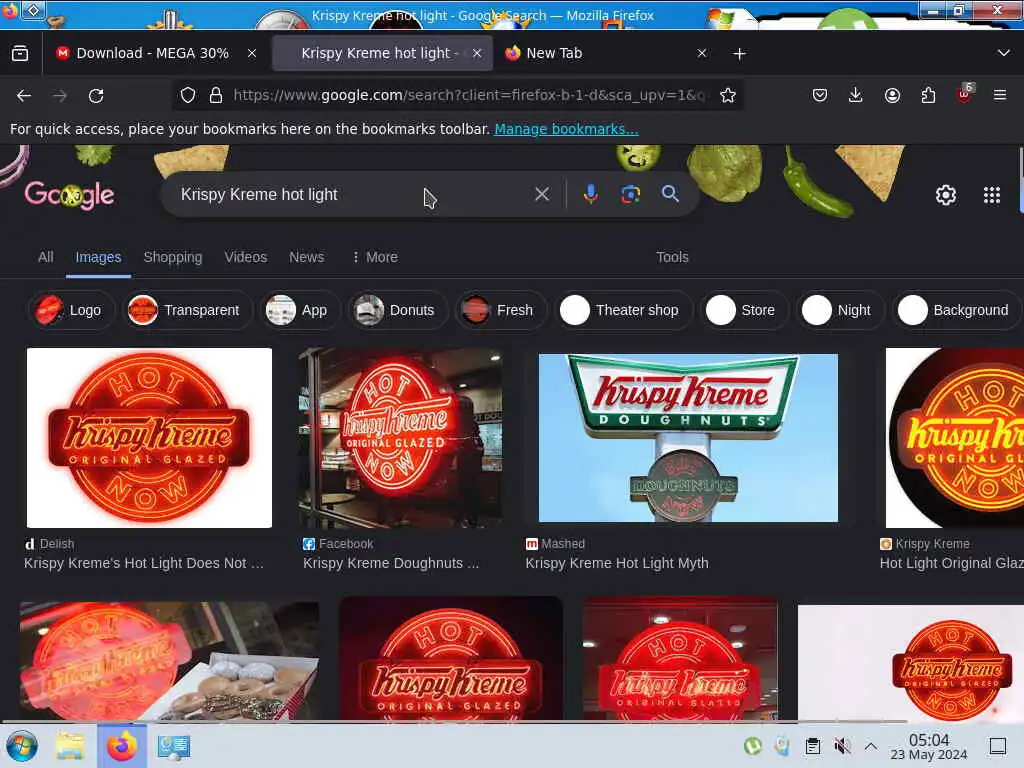
Task: Open uBlock Origin extension icon
Action: click(x=965, y=95)
